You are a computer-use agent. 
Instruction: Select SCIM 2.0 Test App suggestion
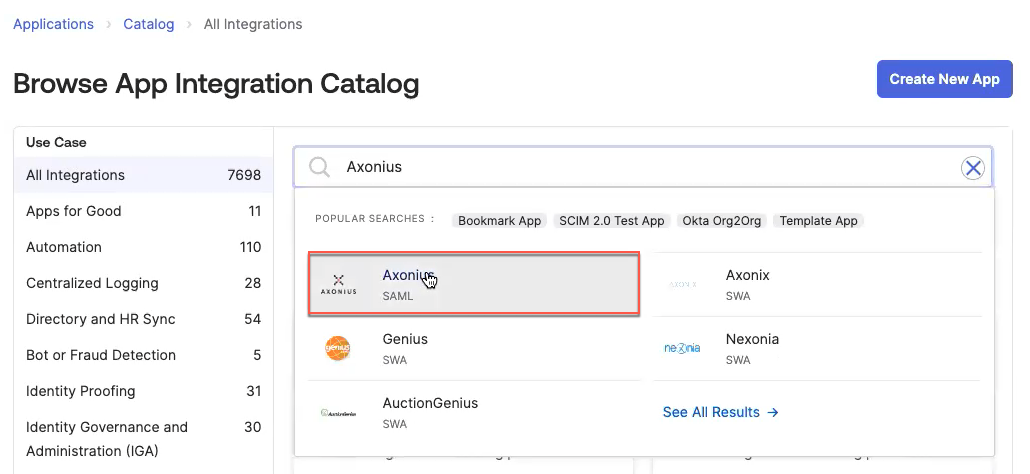pyautogui.click(x=611, y=221)
